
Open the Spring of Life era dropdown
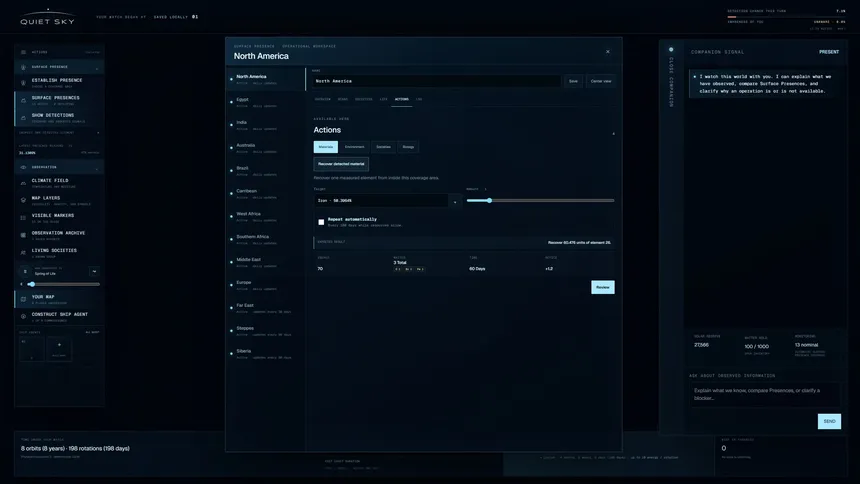94,271
